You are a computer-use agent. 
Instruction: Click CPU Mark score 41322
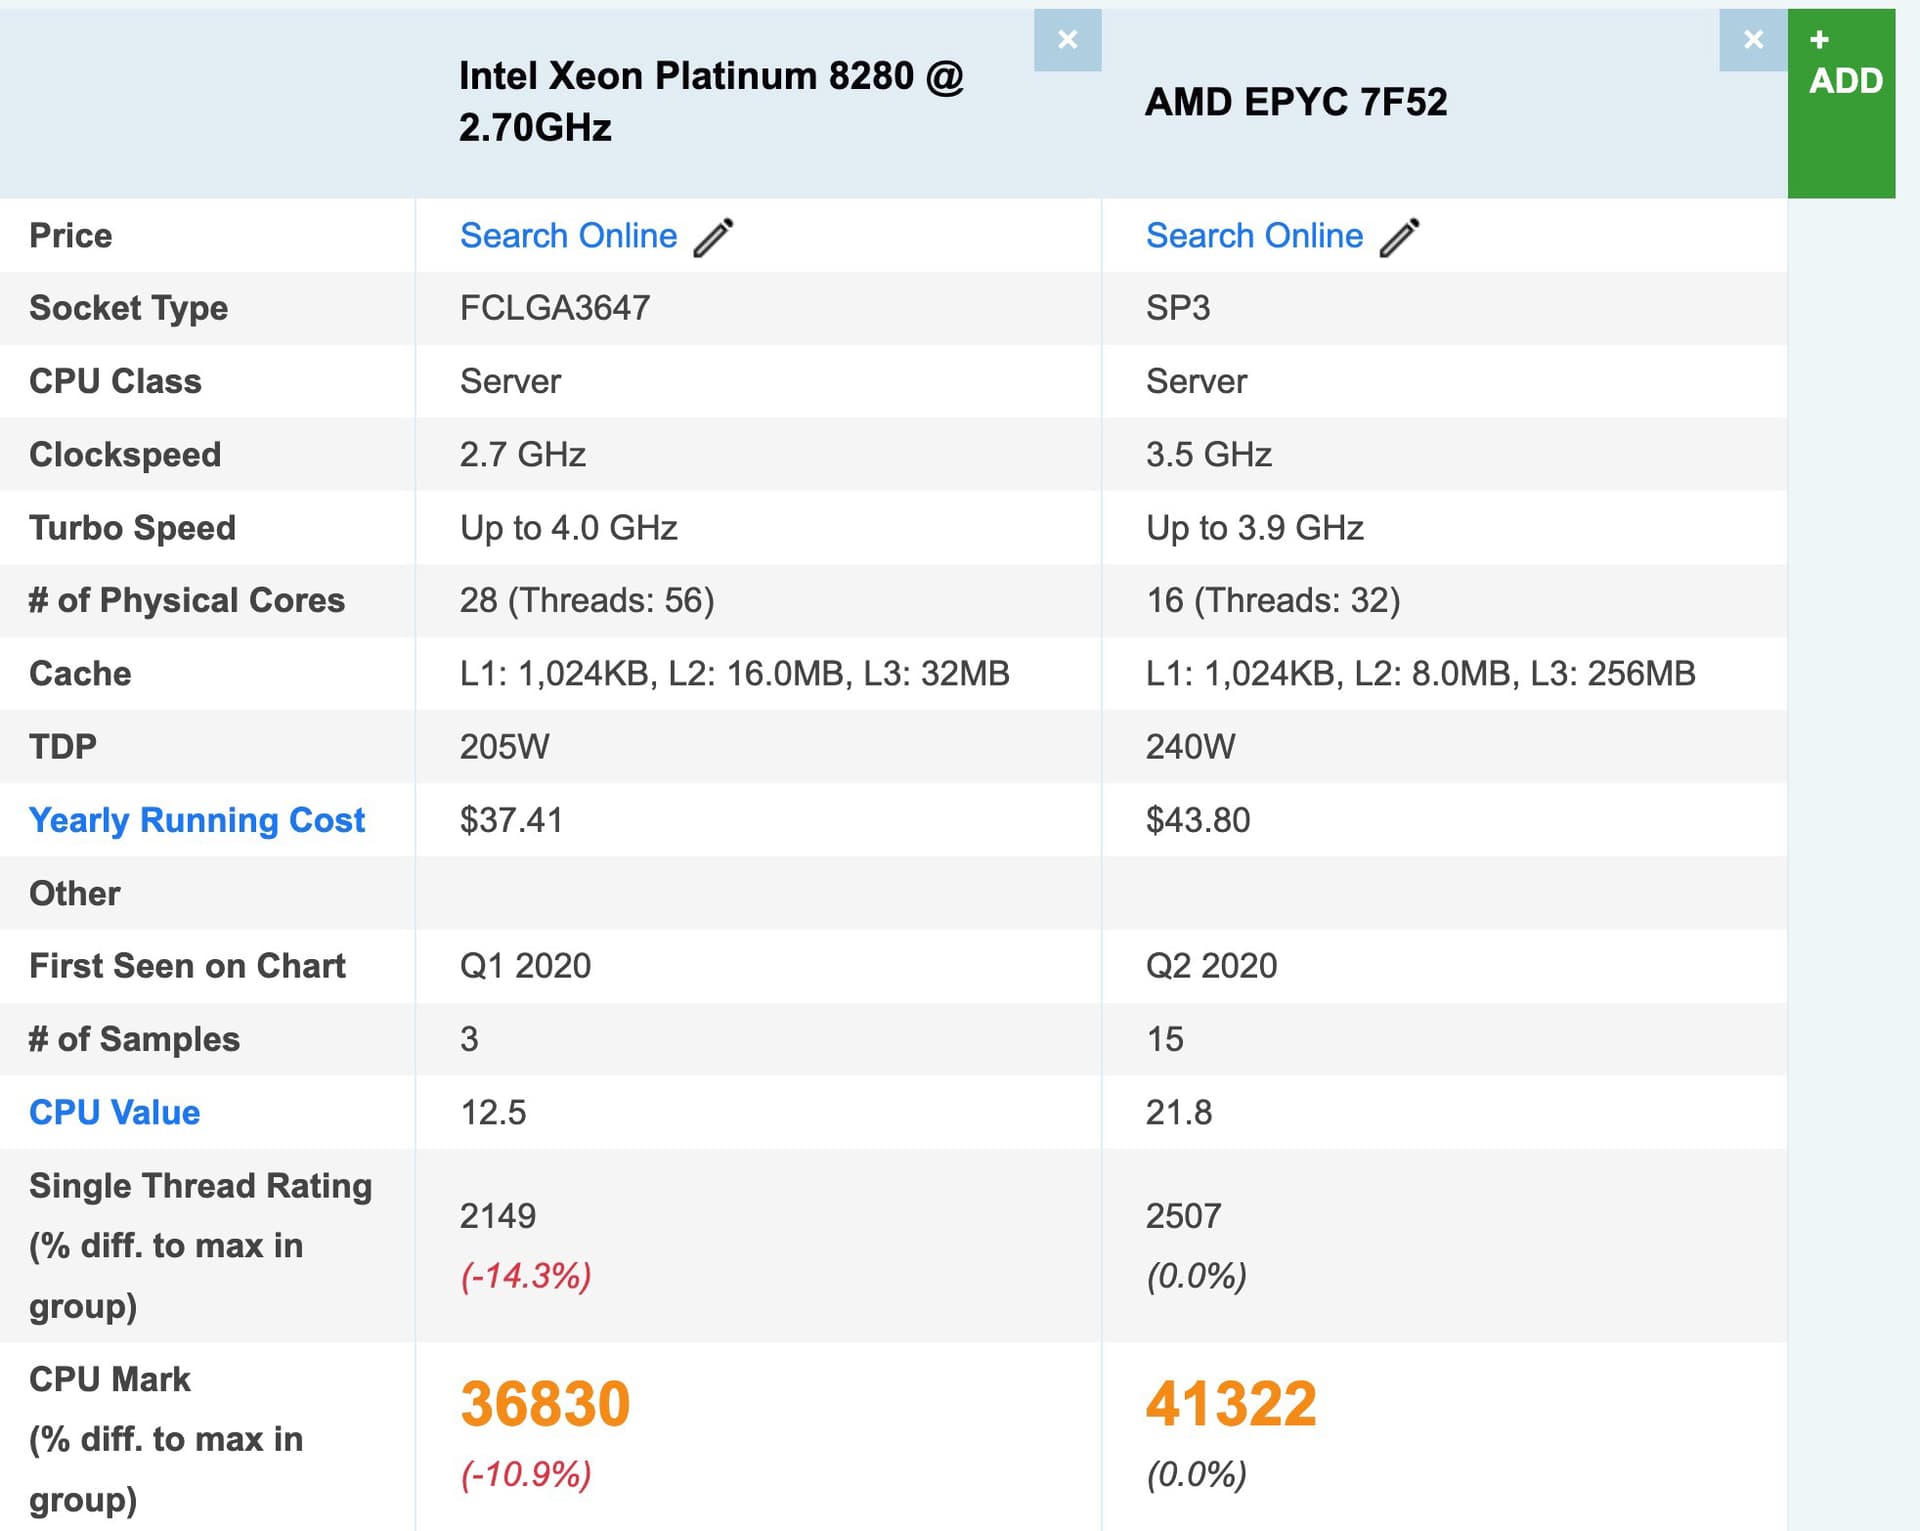coord(1231,1404)
